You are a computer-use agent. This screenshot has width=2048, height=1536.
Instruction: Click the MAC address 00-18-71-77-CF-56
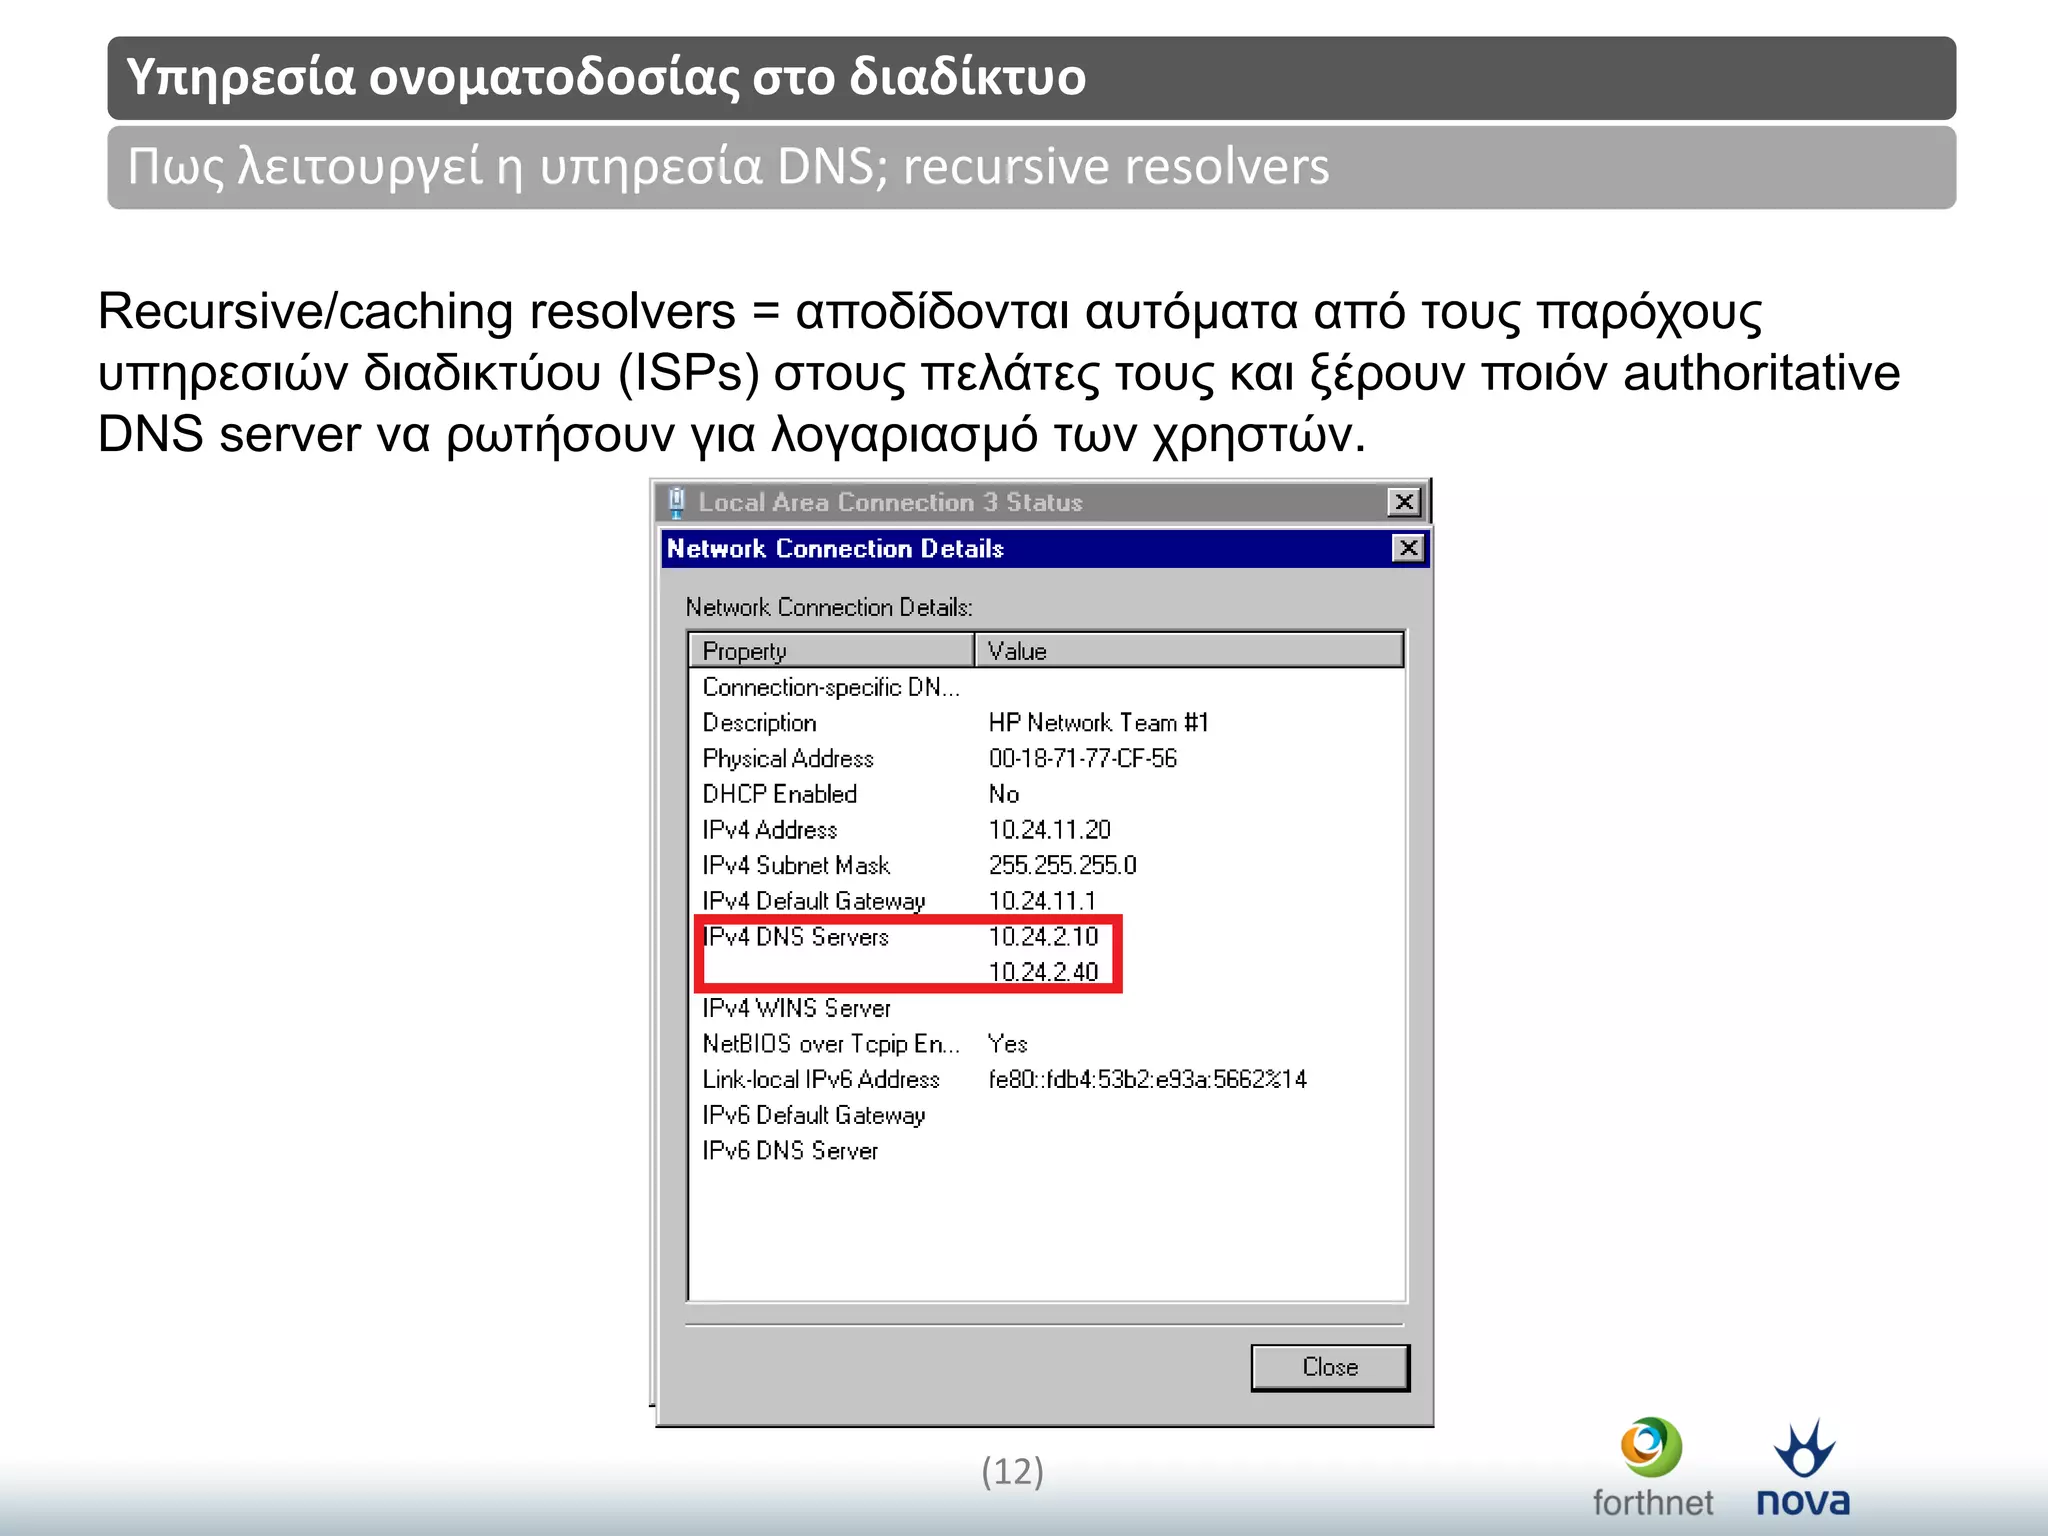[1083, 759]
